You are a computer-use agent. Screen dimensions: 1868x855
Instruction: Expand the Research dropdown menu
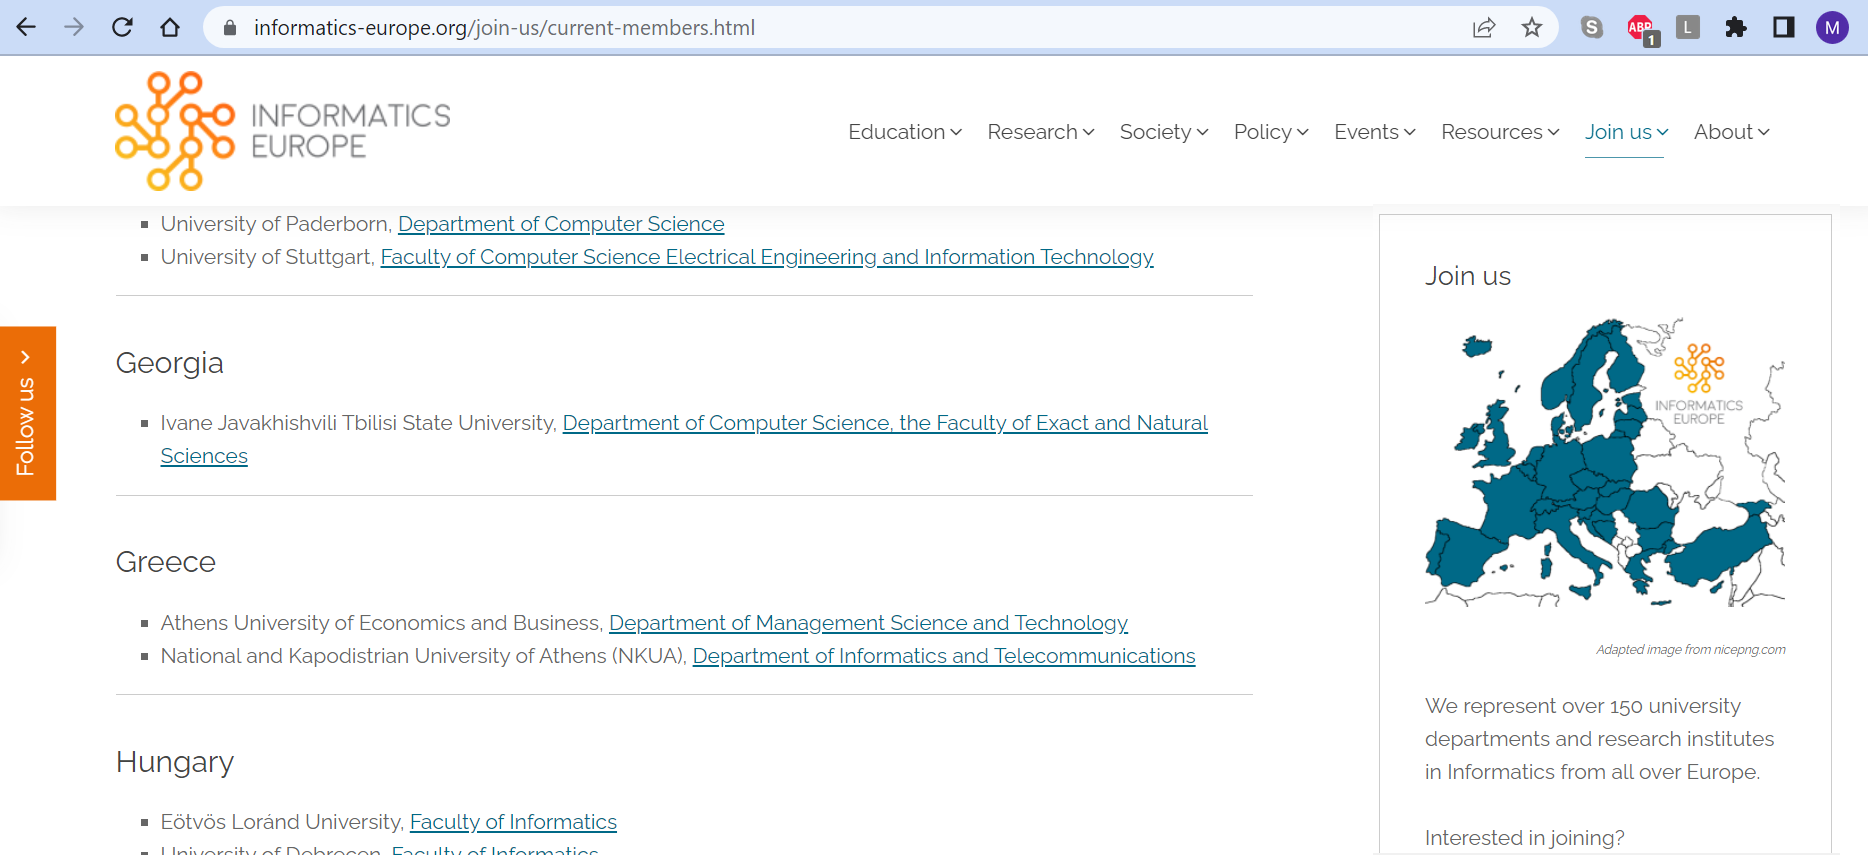[x=1041, y=132]
